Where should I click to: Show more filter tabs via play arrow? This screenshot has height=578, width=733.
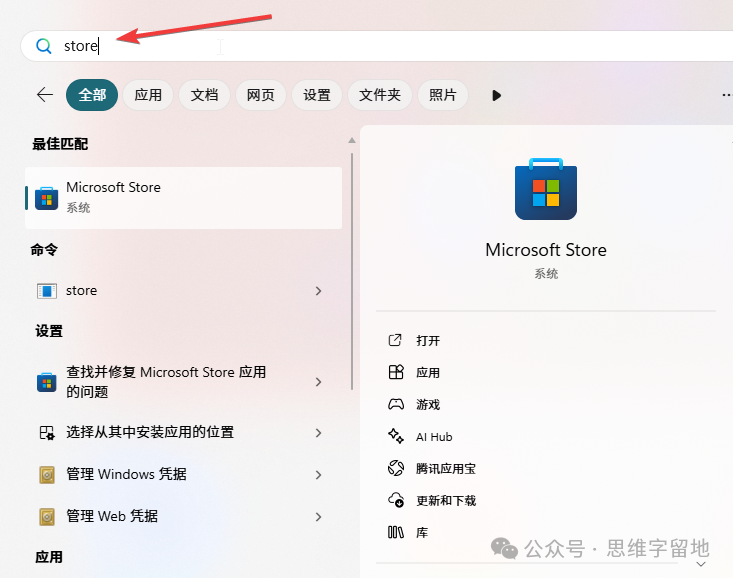(x=496, y=95)
